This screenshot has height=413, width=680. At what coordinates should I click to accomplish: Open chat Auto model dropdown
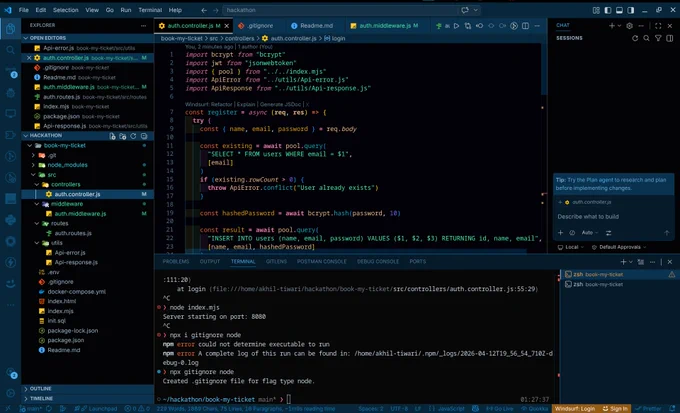click(x=590, y=233)
